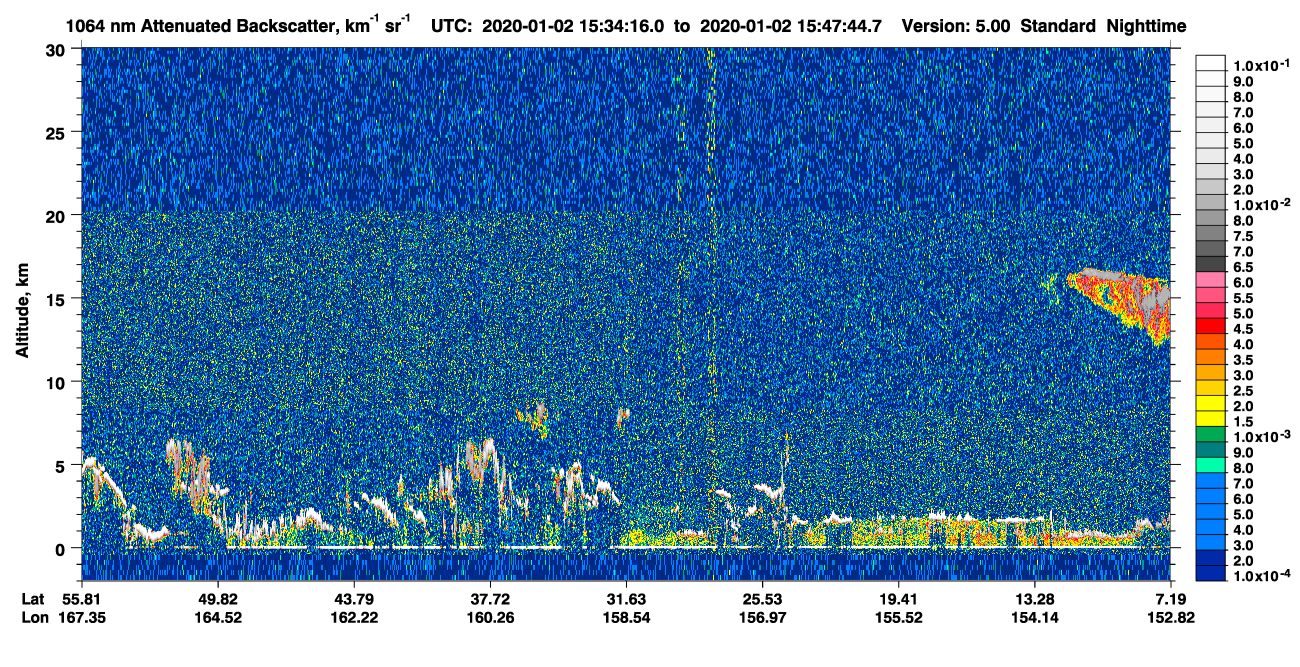Click the longitude value "162.22"
This screenshot has height=667, width=1300.
[x=353, y=617]
